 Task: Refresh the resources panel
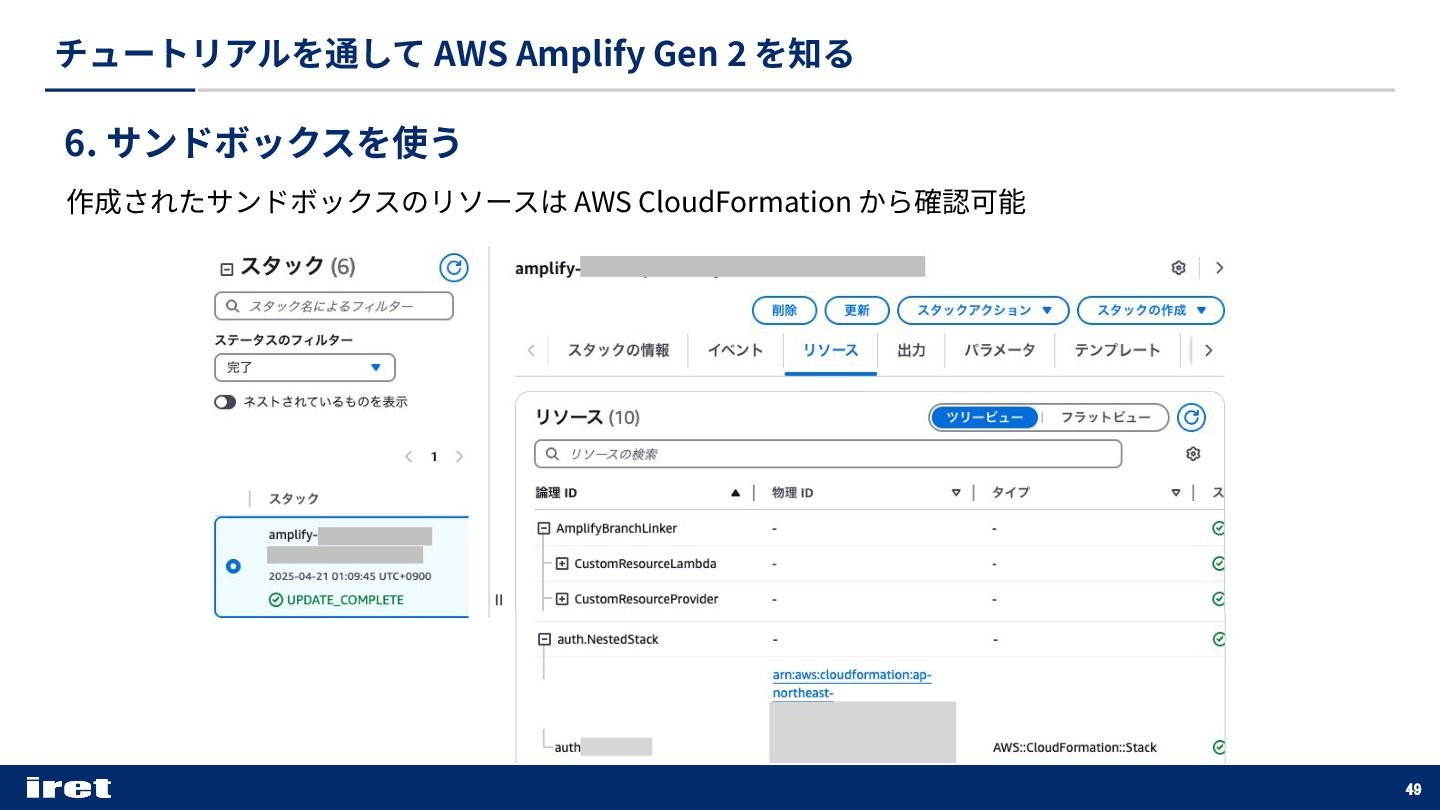pos(1190,417)
